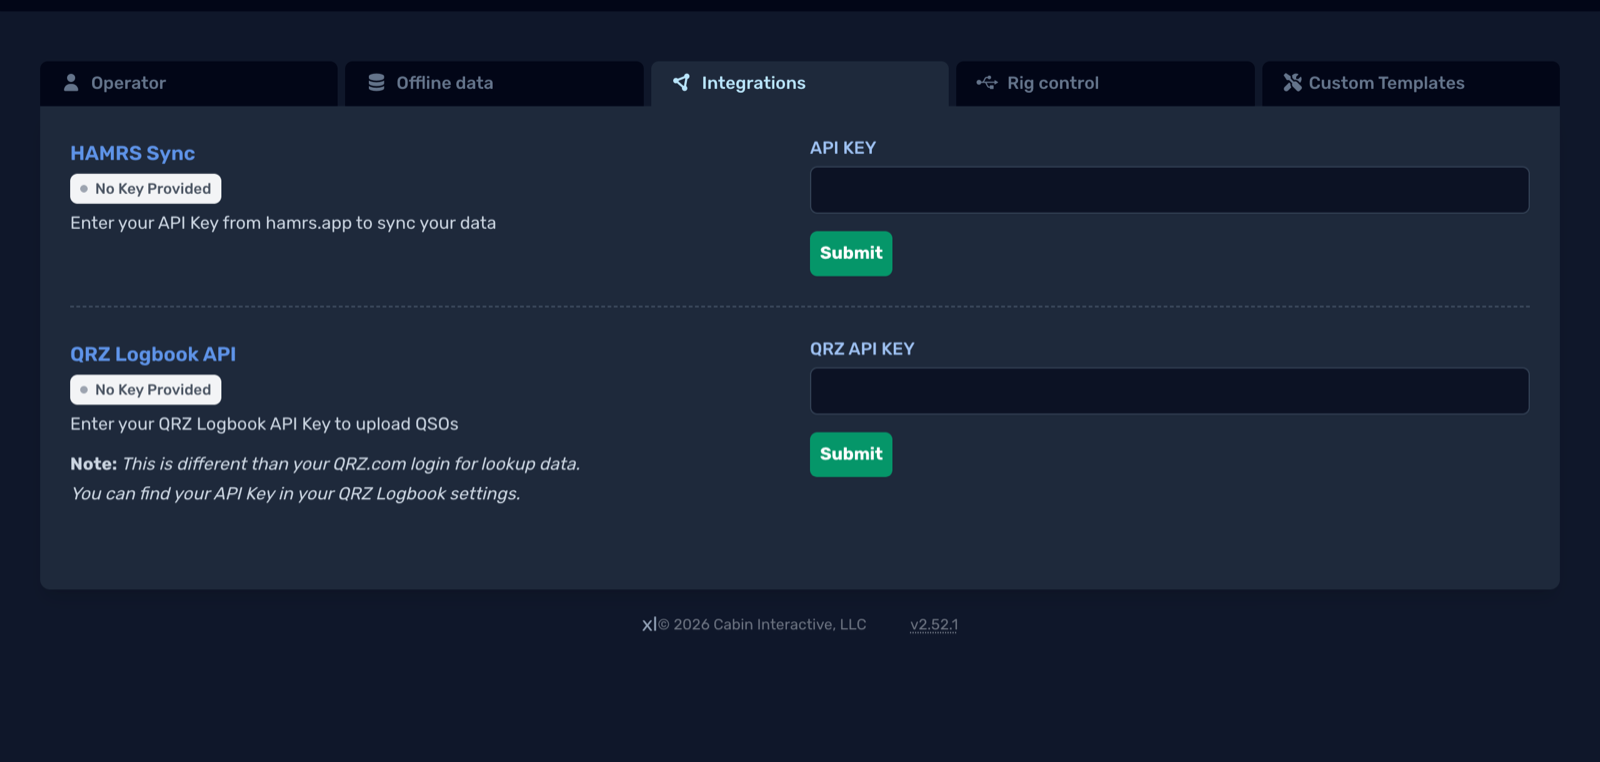Click the xl breakpoint indicator in footer
The image size is (1600, 762).
649,625
